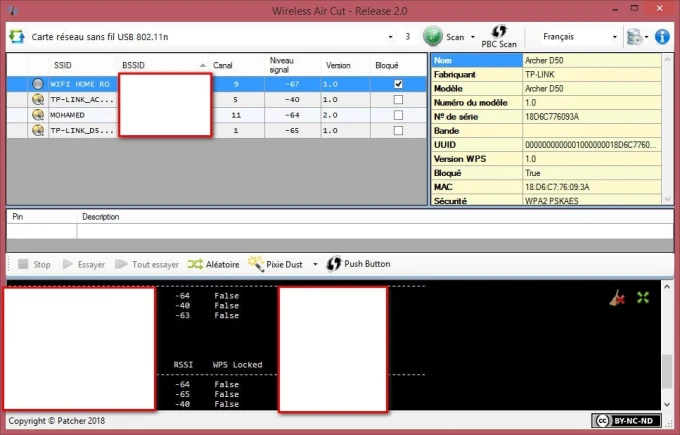Tick the Bloqué checkbox for MOHAMED

[x=398, y=115]
